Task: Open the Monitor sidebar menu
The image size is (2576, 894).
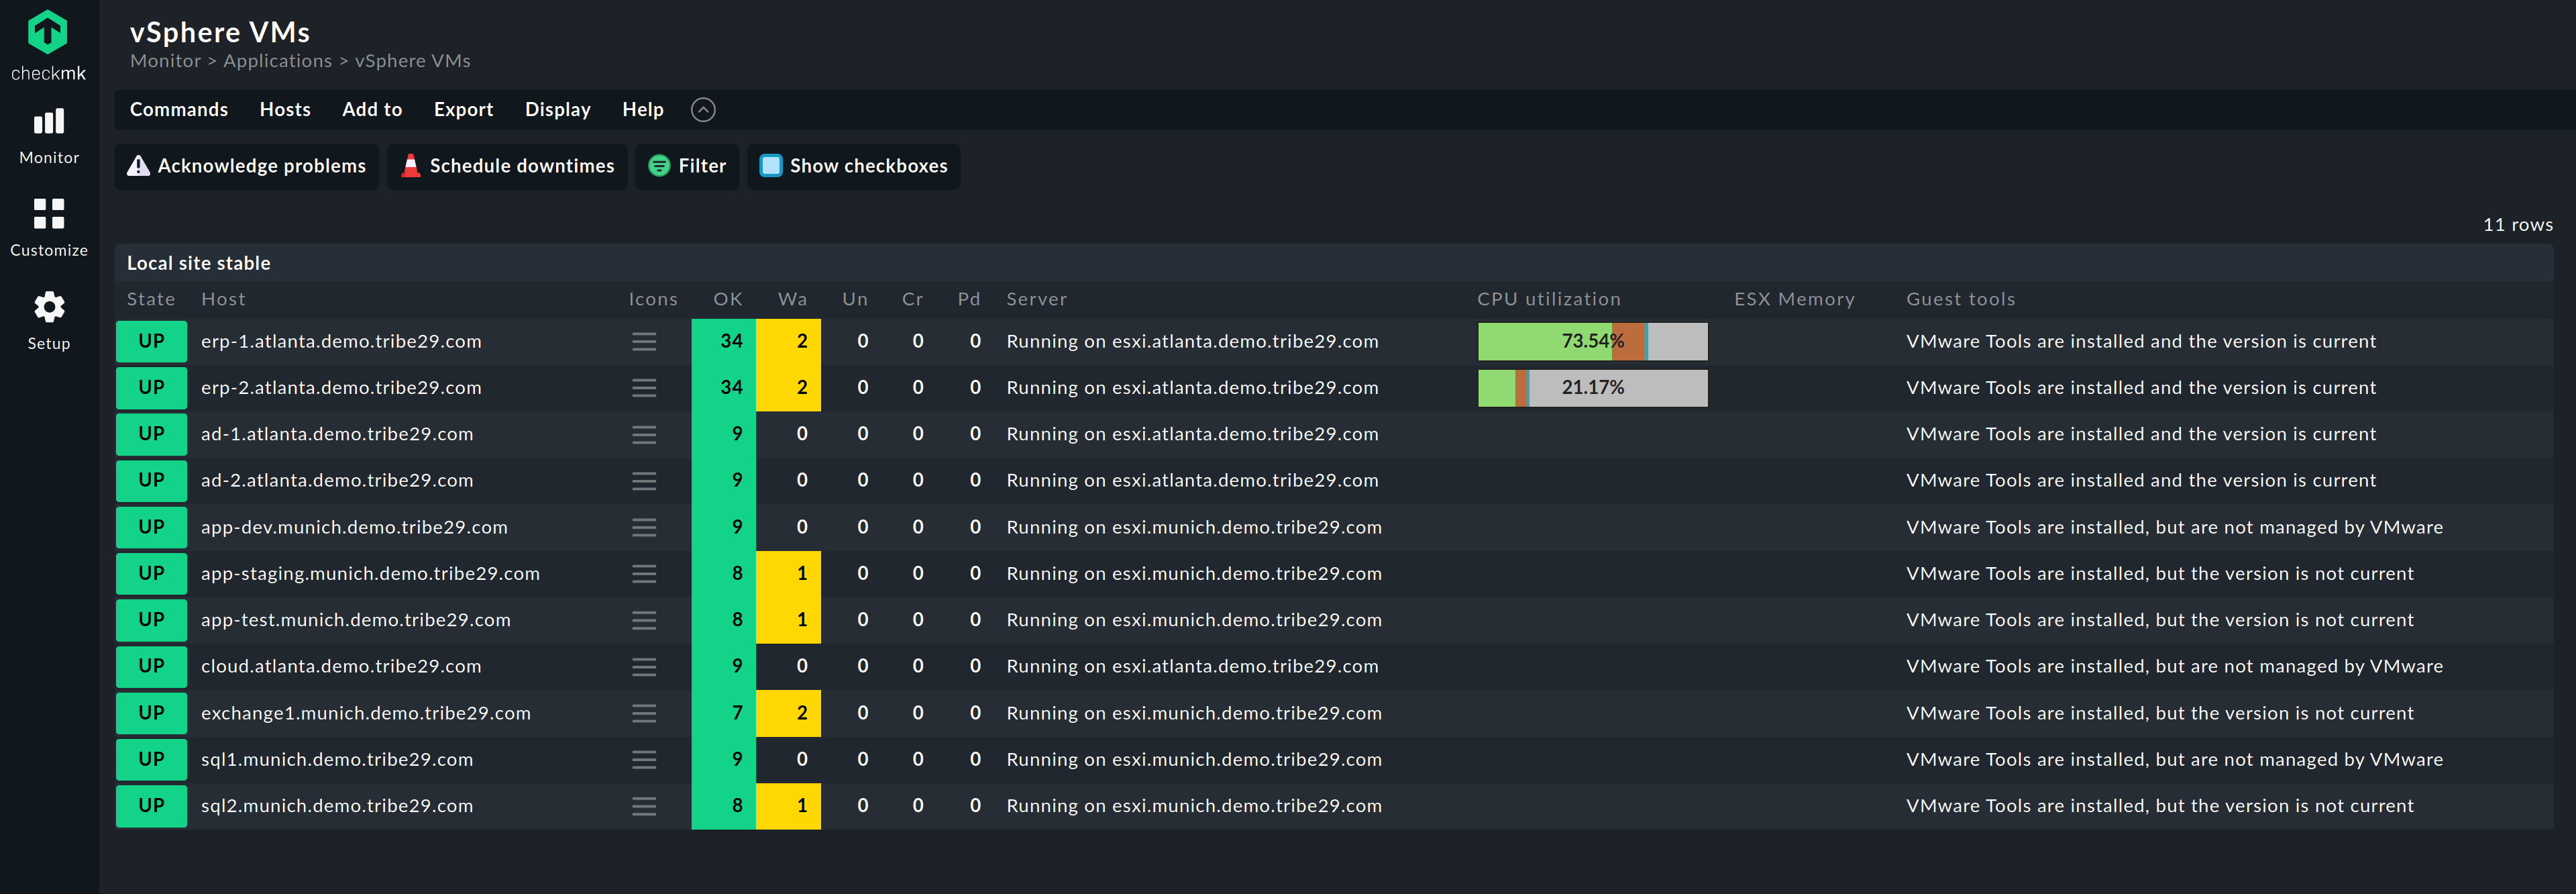Action: click(x=49, y=137)
